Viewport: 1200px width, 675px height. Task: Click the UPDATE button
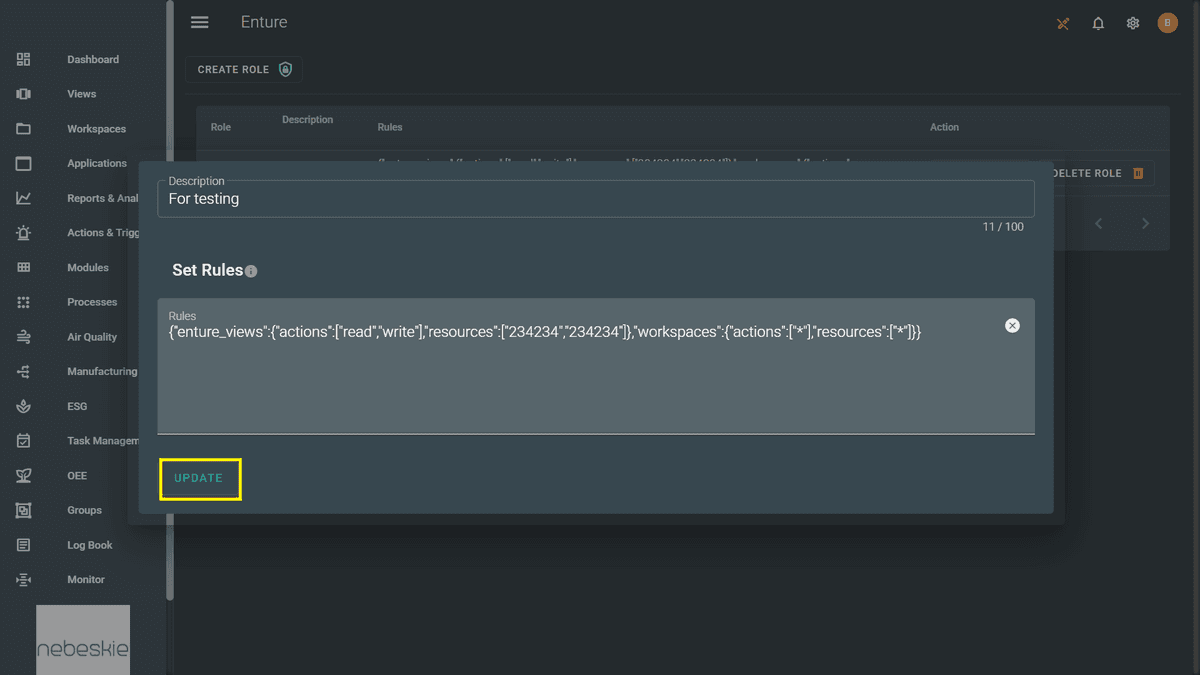click(x=200, y=479)
